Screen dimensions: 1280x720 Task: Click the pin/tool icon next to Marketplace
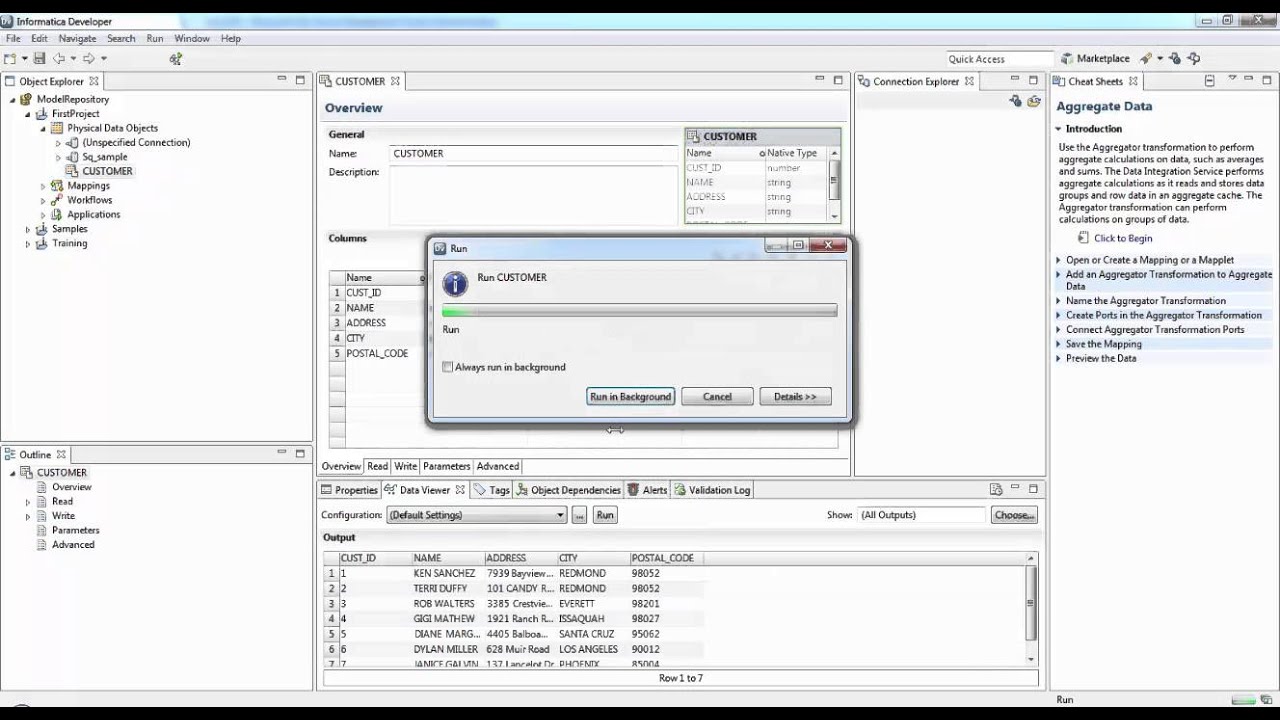(x=1146, y=59)
